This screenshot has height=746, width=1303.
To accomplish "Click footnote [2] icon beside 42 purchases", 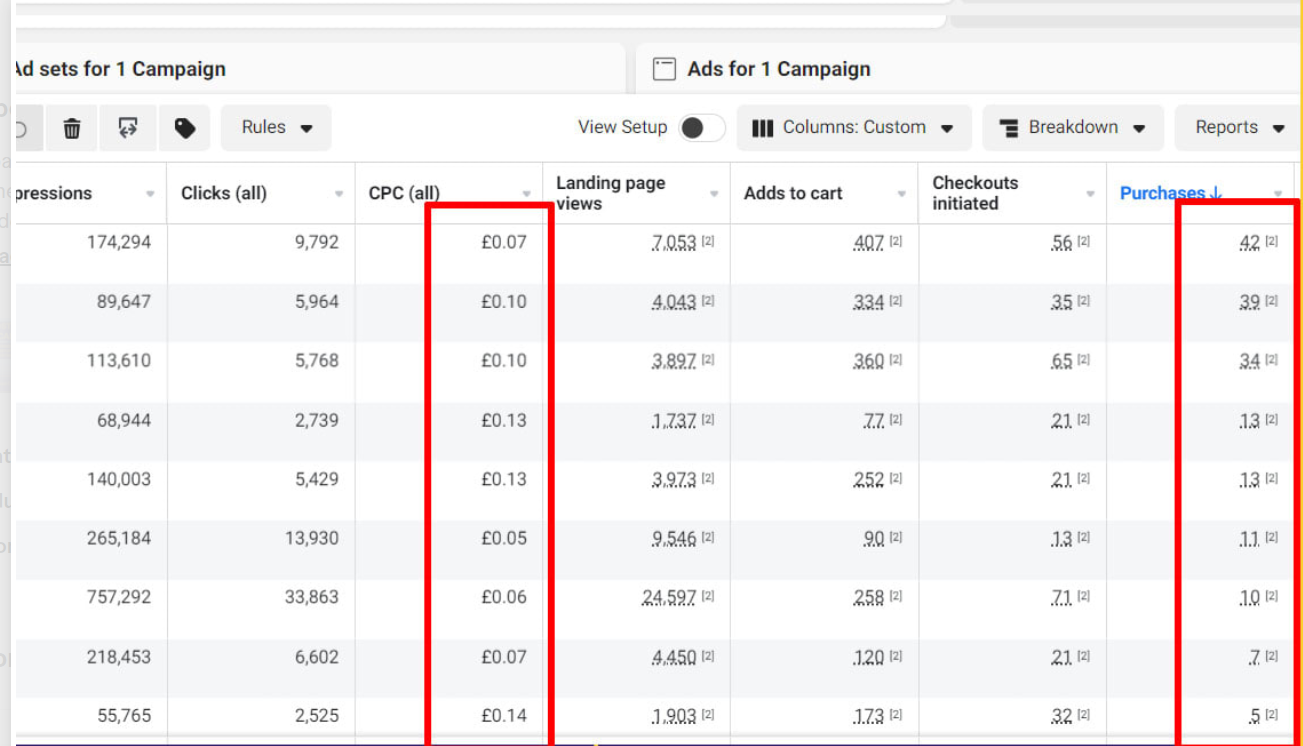I will coord(1271,242).
